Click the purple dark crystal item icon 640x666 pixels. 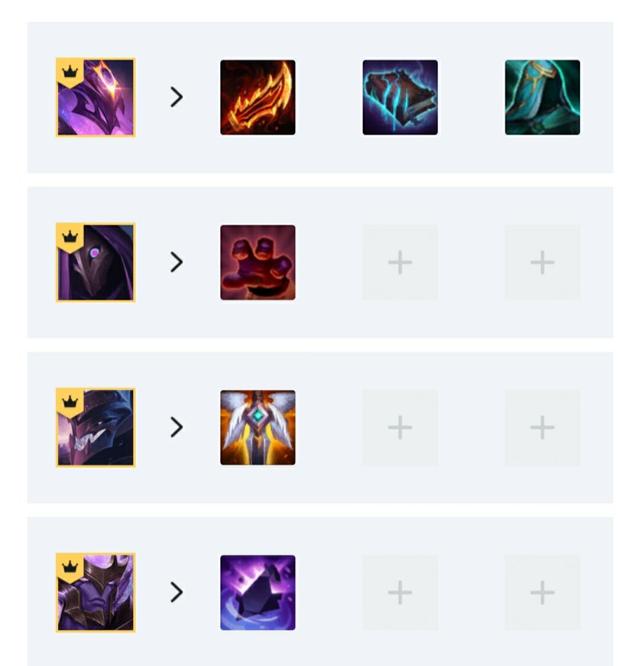point(258,593)
